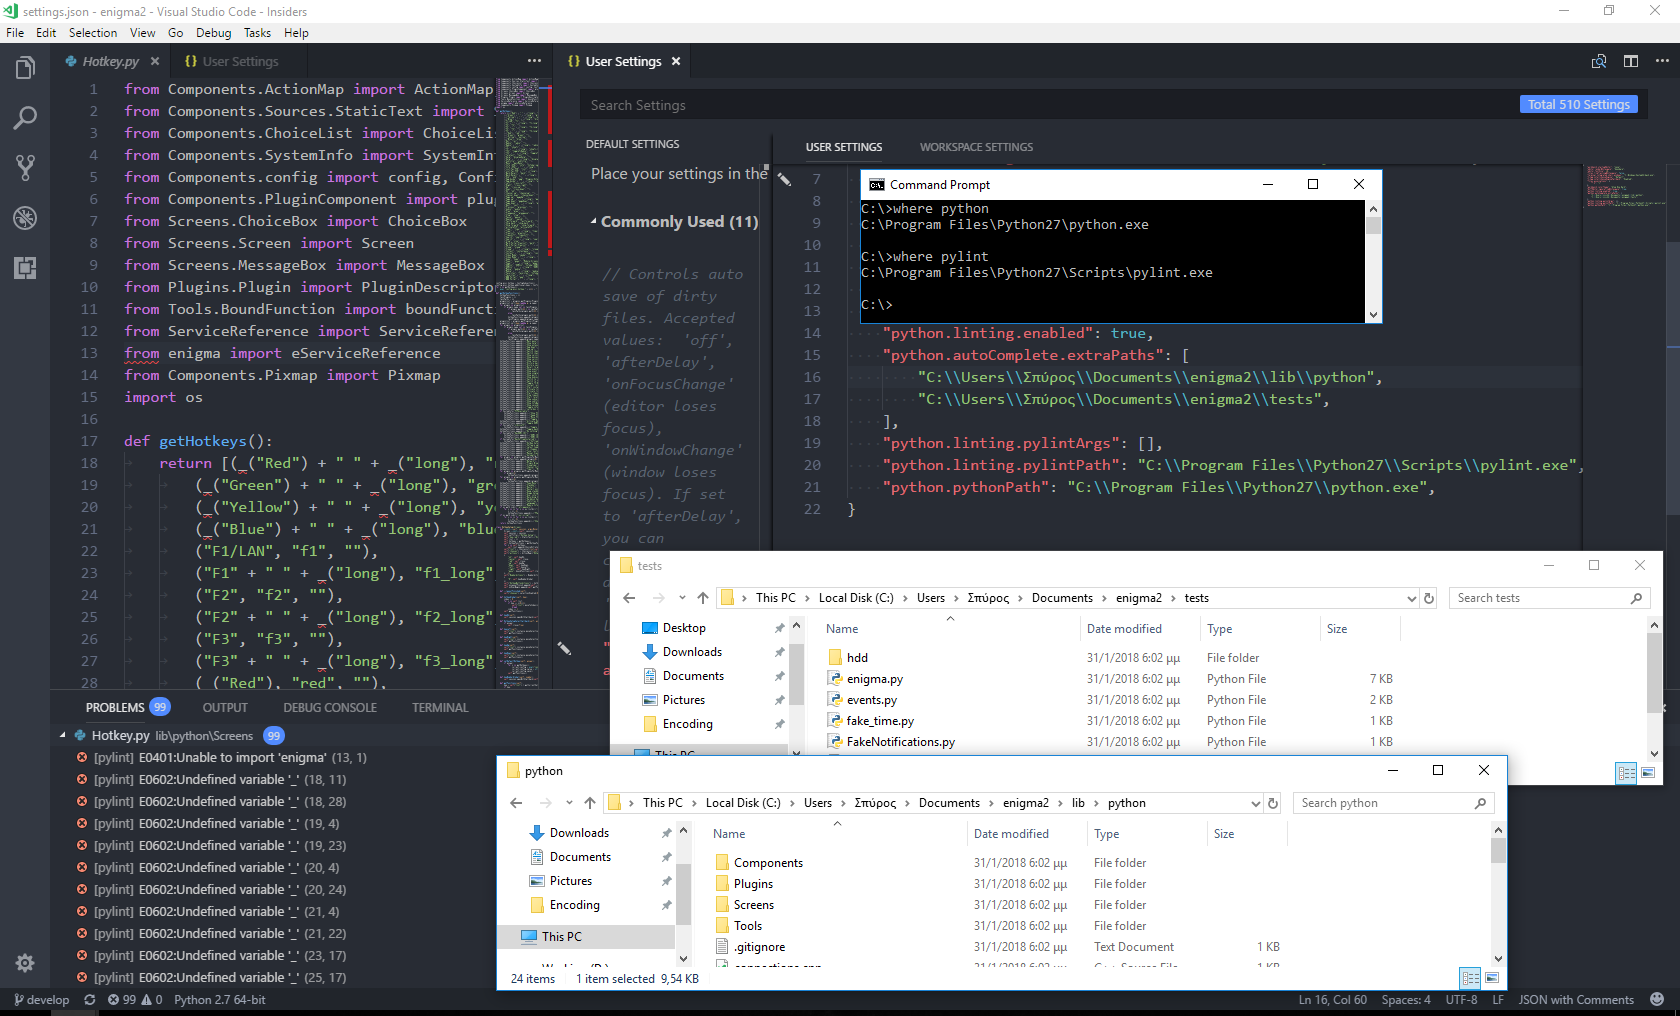Screen dimensions: 1680x1016
Task: Open the address bar dropdown in tests window
Action: [x=1412, y=598]
